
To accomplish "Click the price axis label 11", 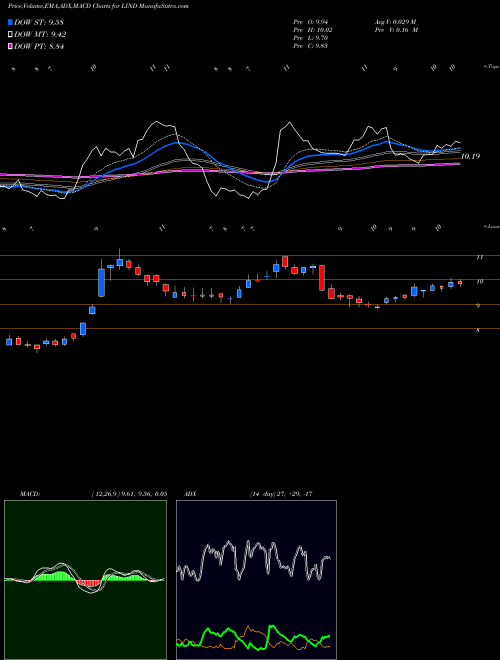I will 479,257.
